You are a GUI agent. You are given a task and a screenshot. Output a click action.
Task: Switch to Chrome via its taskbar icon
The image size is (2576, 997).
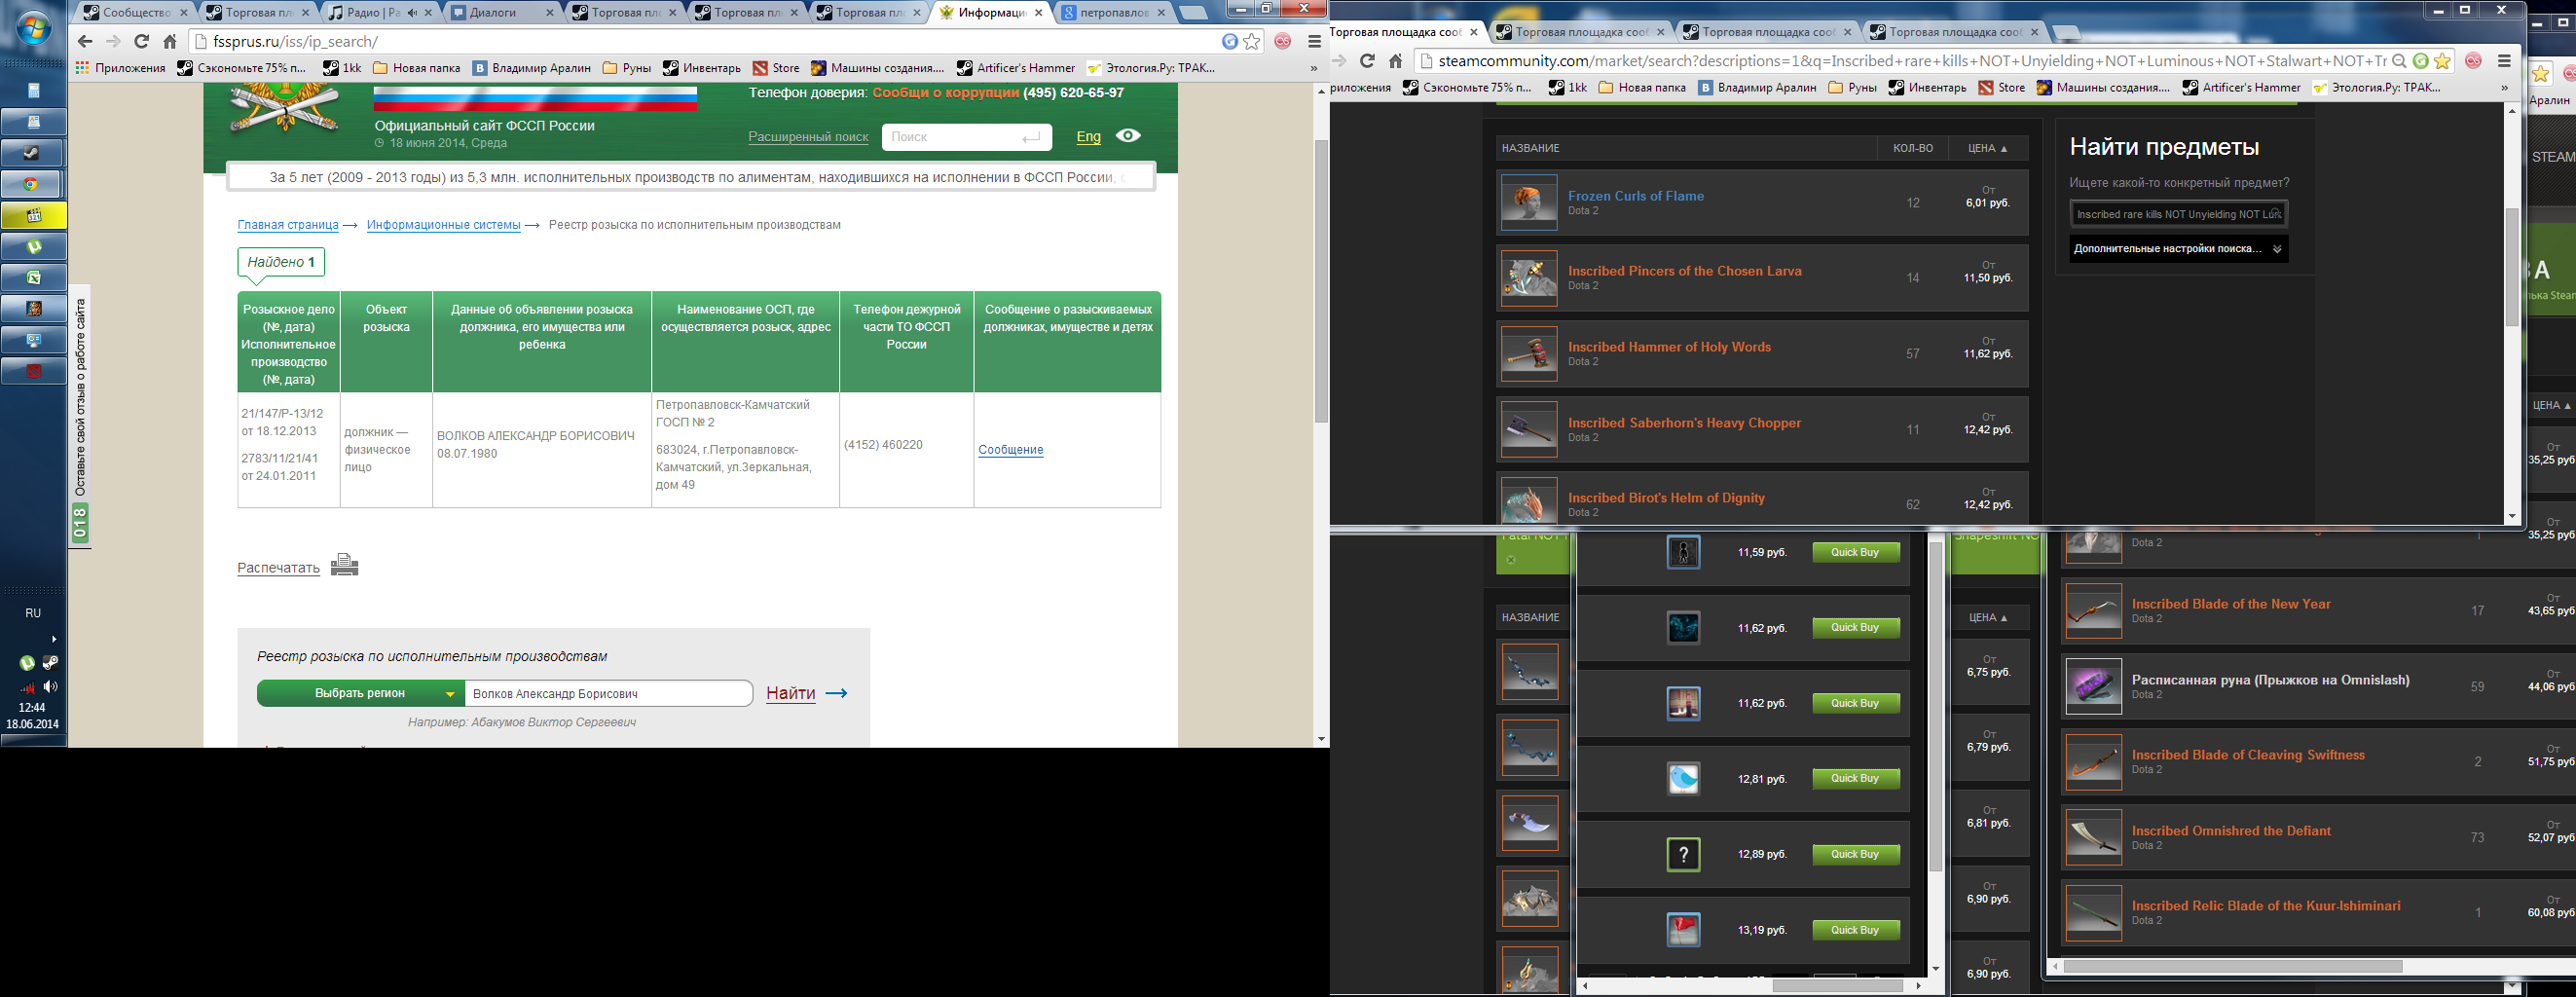pyautogui.click(x=33, y=184)
